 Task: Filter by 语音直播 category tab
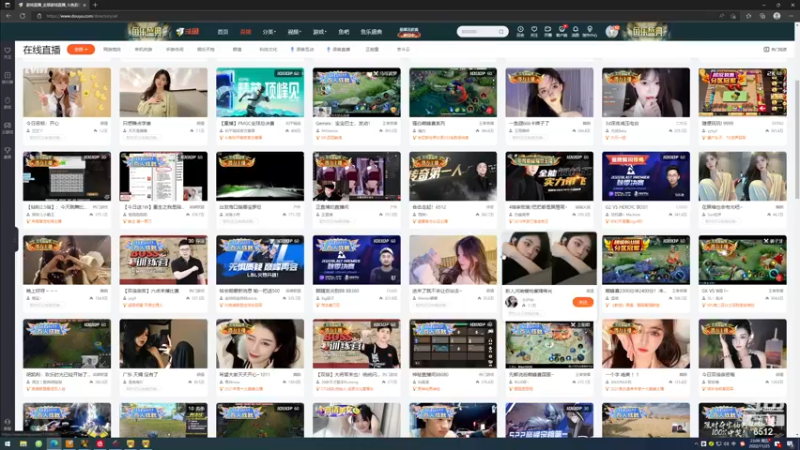(x=339, y=49)
